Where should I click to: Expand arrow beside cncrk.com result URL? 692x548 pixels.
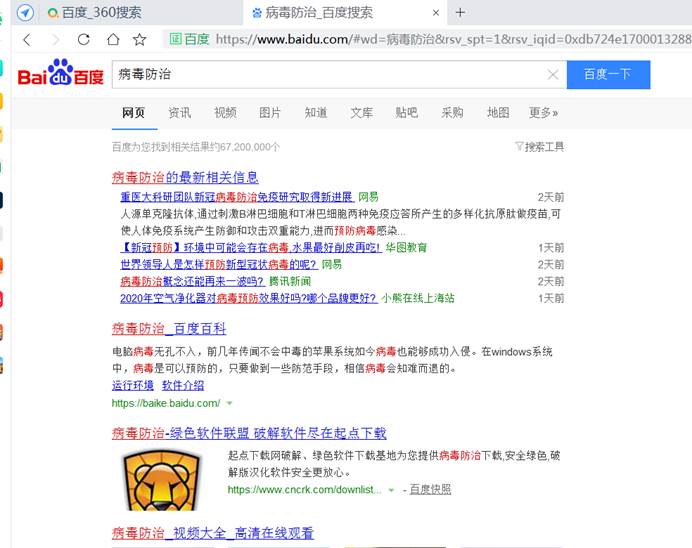pyautogui.click(x=391, y=490)
